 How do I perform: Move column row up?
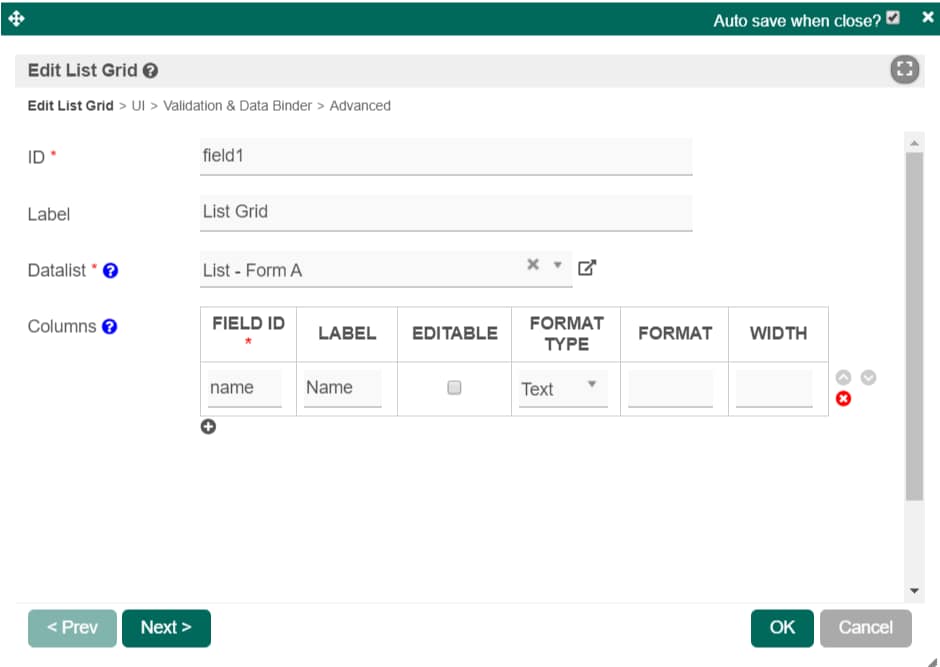(843, 377)
